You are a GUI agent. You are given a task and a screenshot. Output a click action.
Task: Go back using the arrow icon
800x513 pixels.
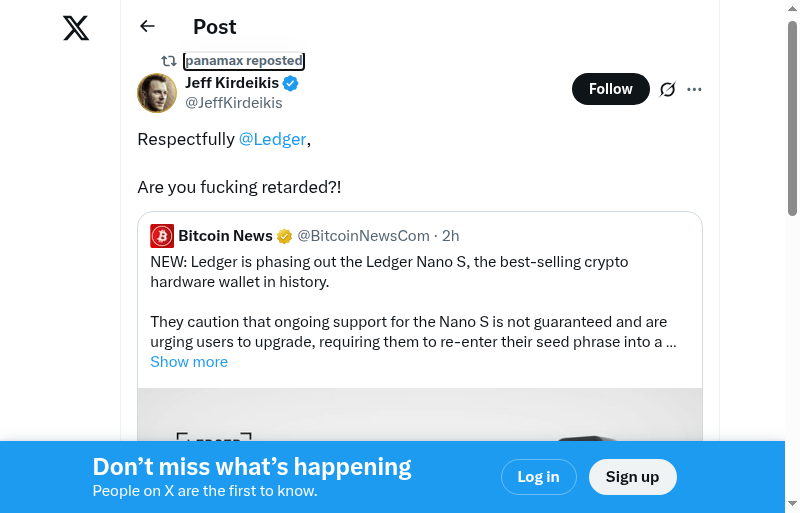tap(148, 27)
